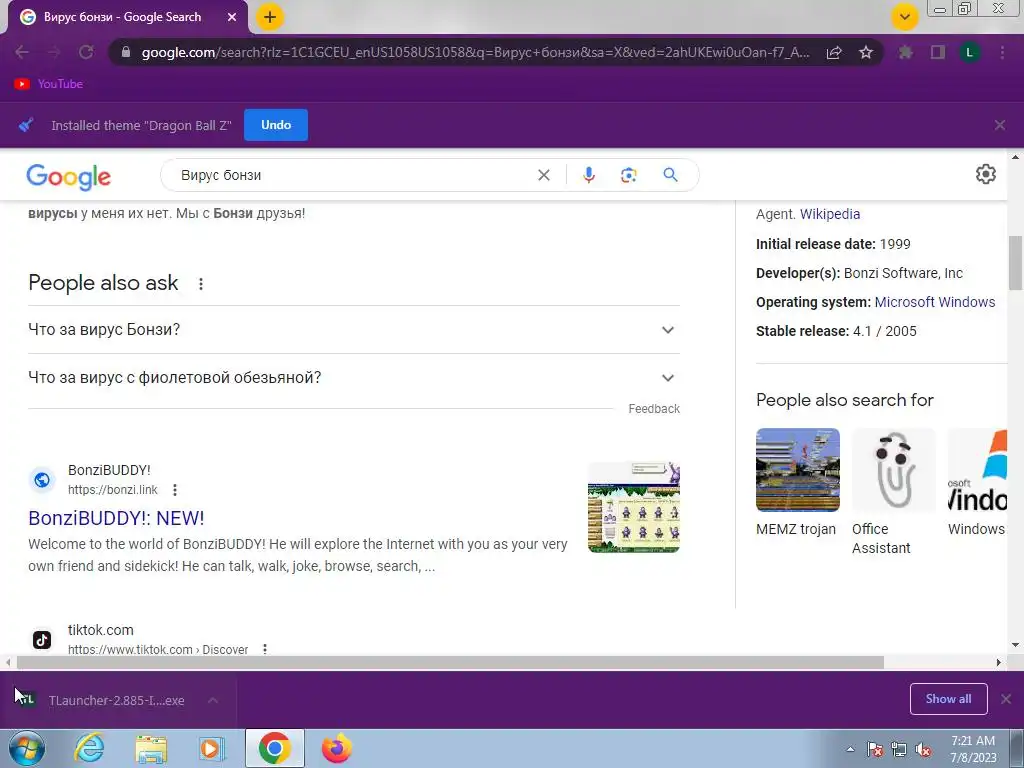
Task: Toggle Chrome side panel icon
Action: point(938,52)
